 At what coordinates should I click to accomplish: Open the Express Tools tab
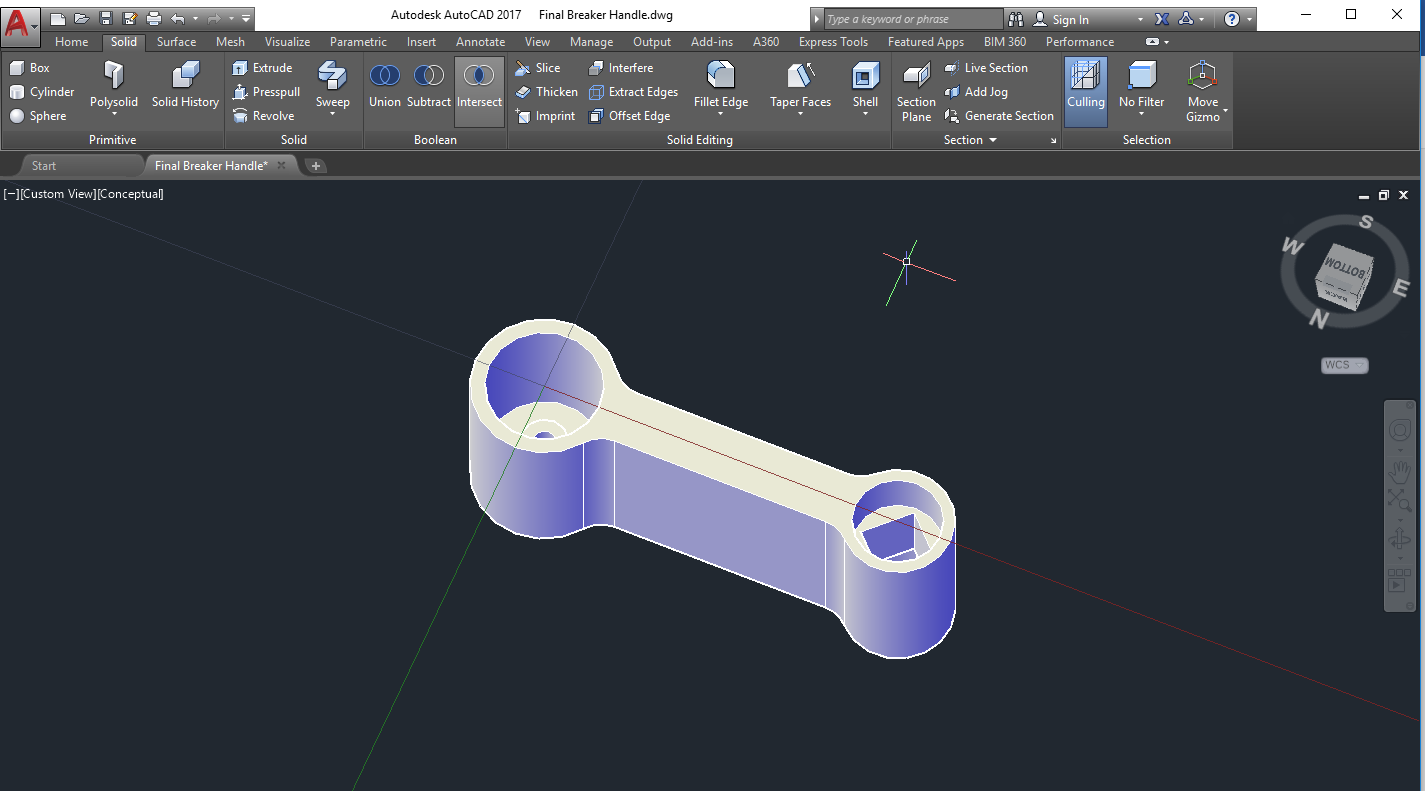(833, 42)
